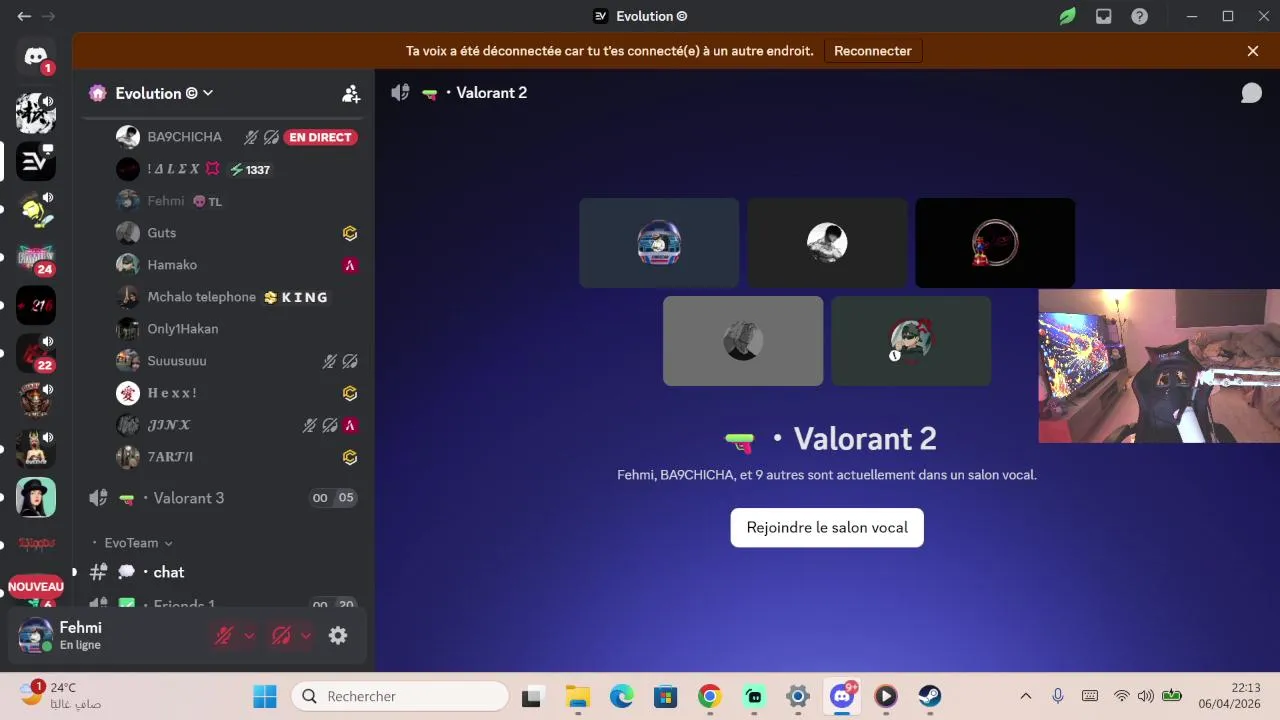Click the green leaf icon in title bar

click(1067, 16)
